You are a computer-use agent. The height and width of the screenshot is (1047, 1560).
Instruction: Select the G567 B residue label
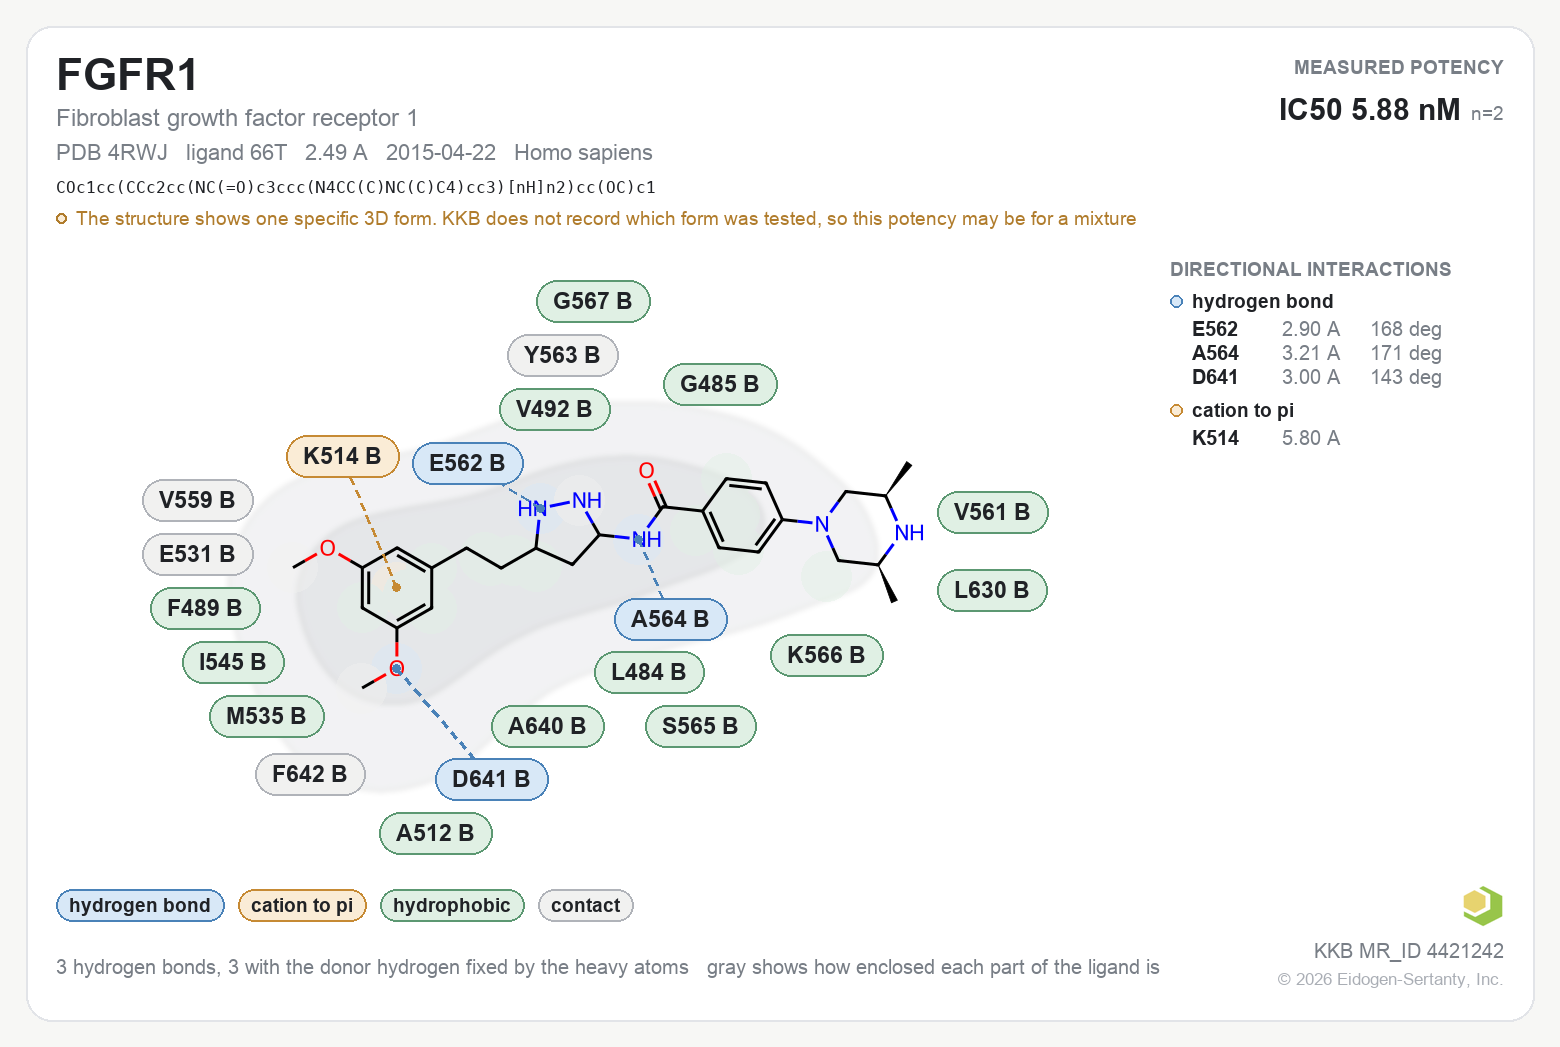pos(594,301)
